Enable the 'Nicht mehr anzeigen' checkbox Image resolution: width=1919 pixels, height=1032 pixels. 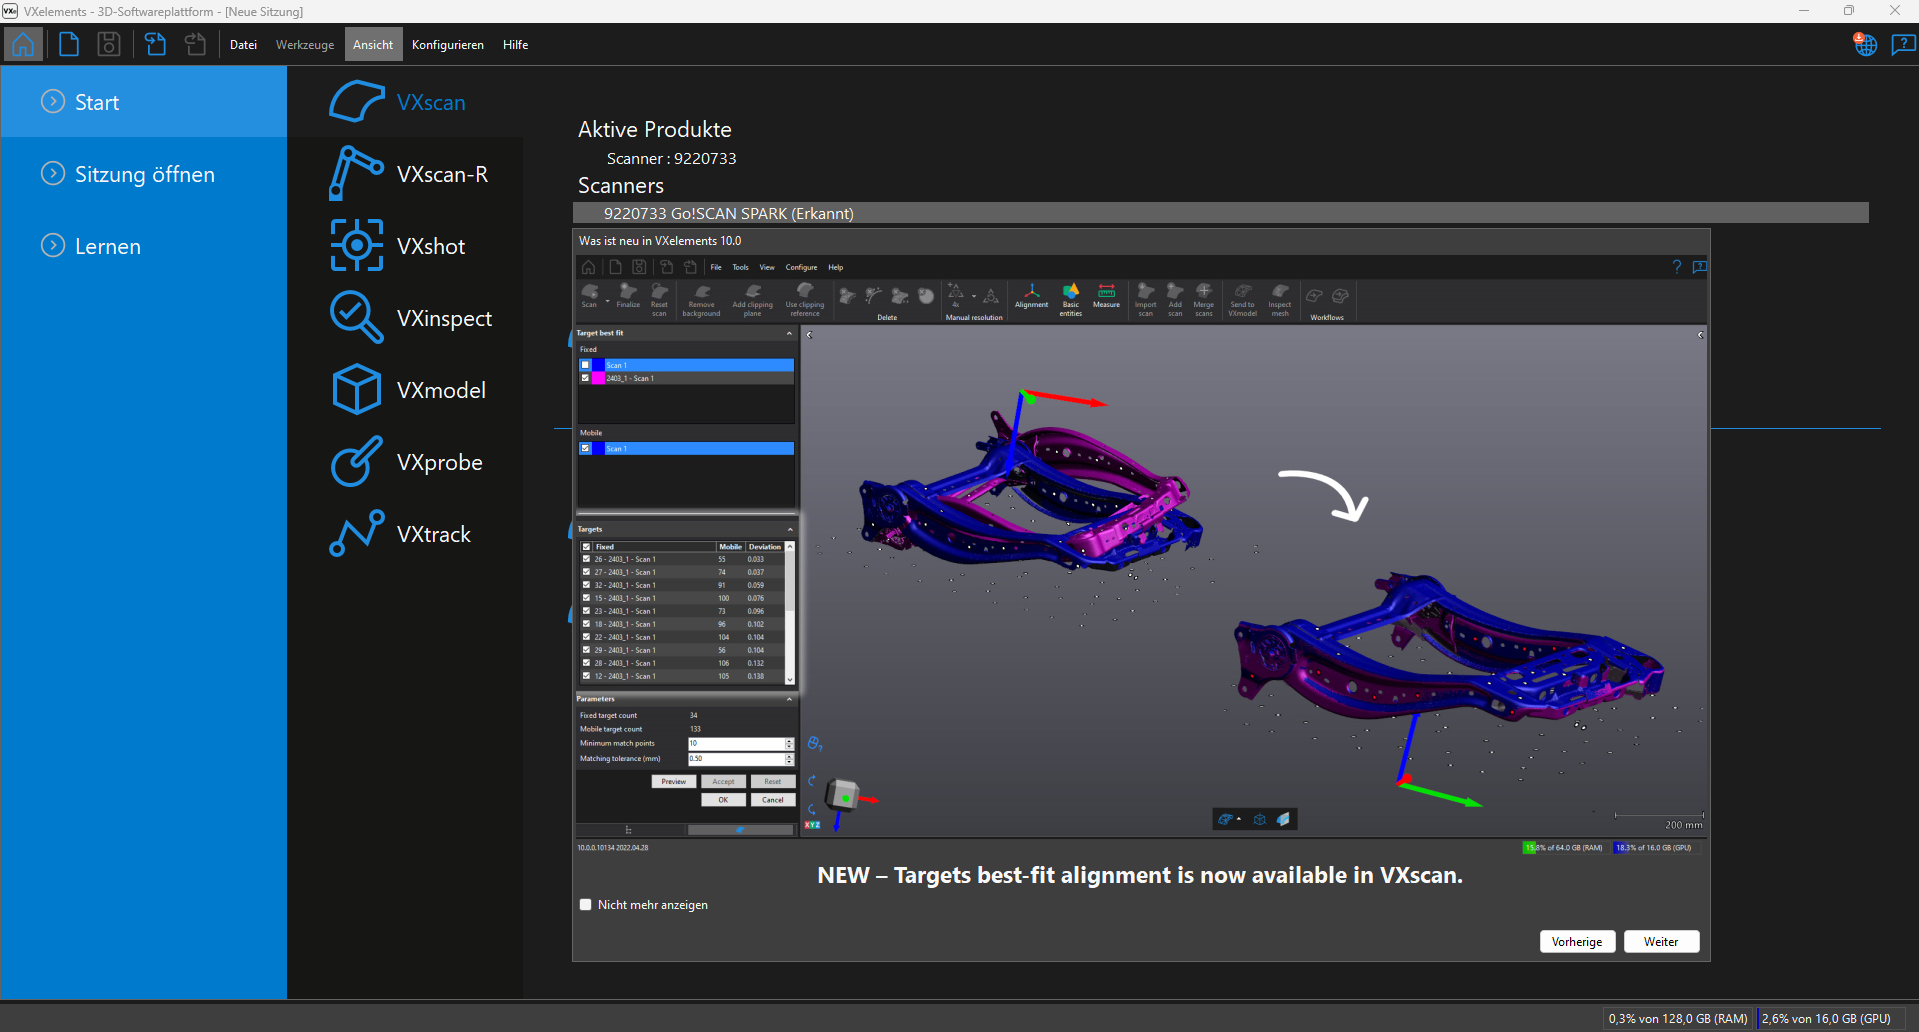click(586, 905)
